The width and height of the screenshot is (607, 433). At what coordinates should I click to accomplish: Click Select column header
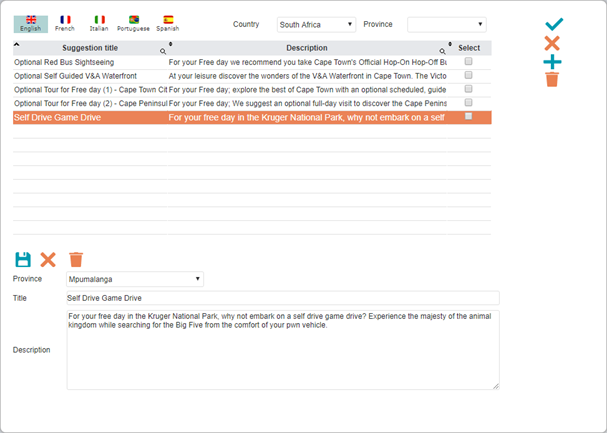pos(469,48)
